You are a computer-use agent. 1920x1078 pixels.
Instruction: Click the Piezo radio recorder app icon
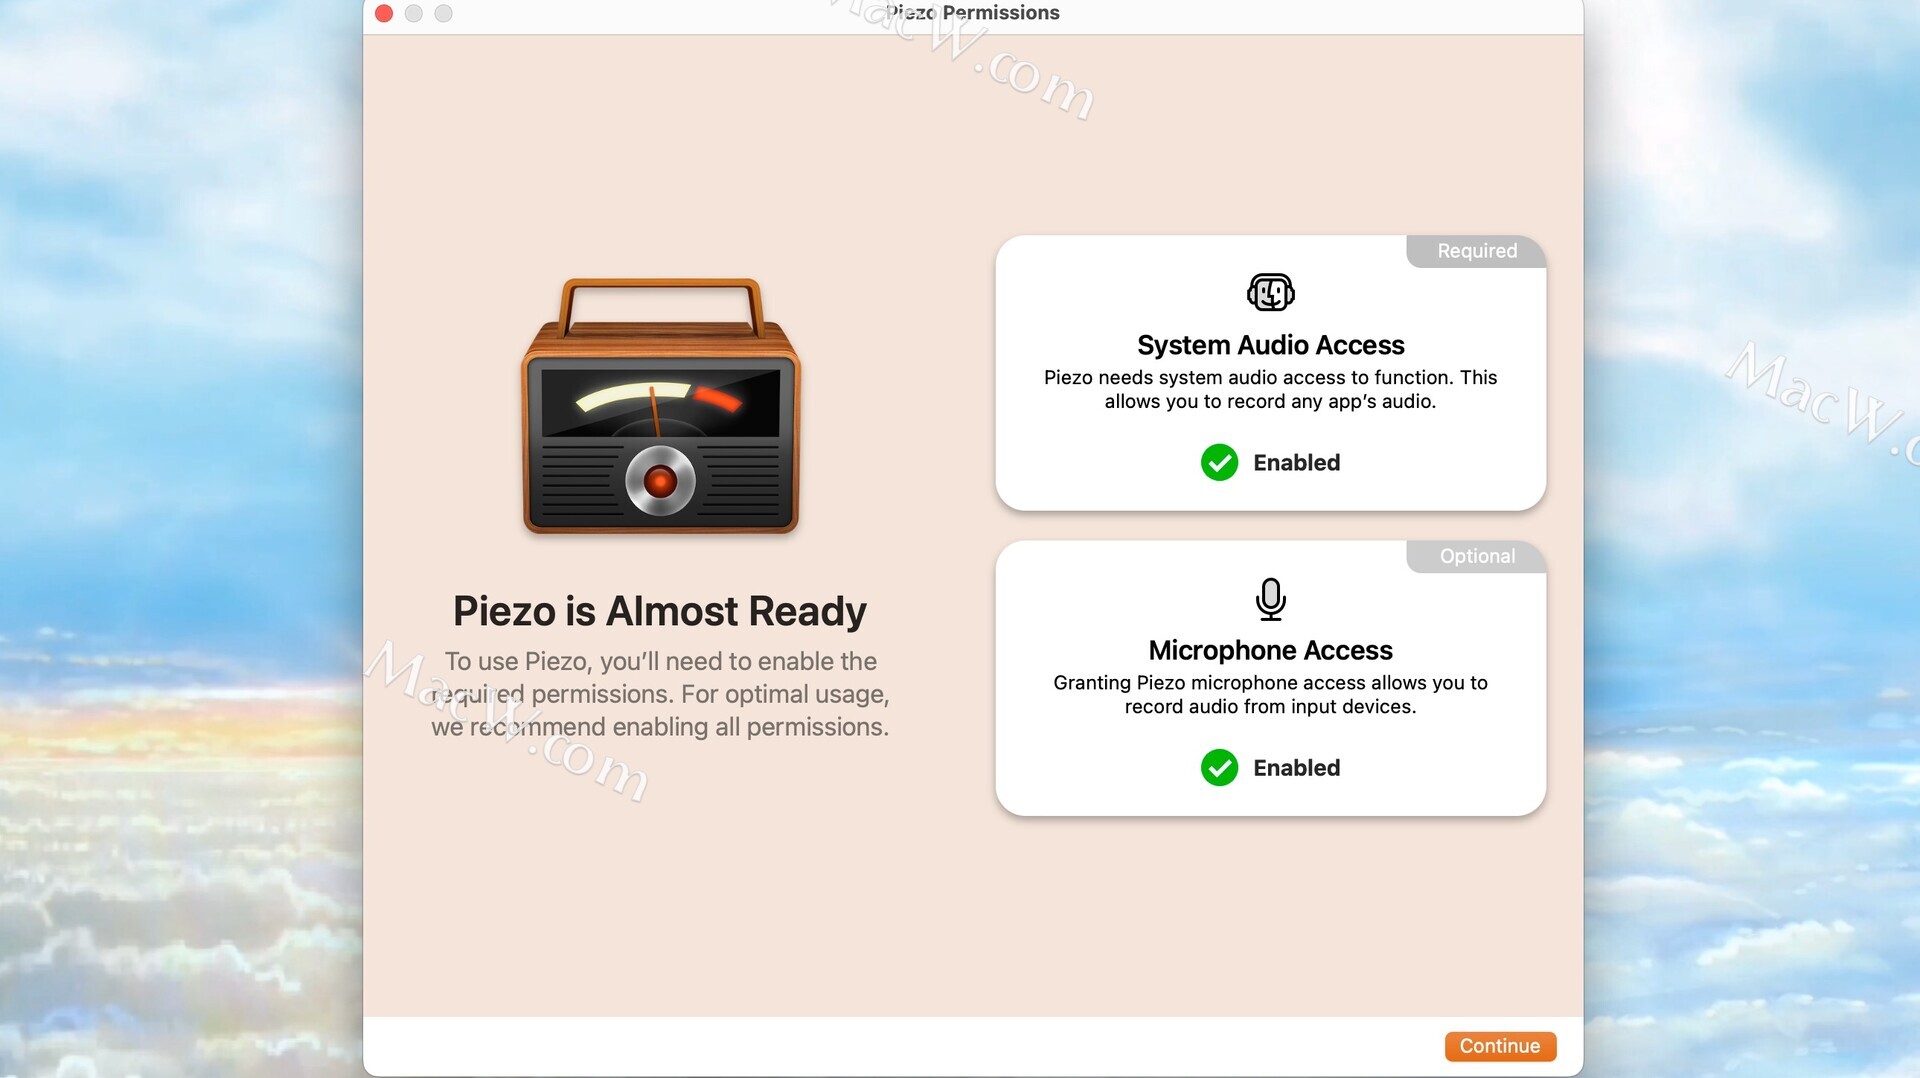pyautogui.click(x=660, y=406)
